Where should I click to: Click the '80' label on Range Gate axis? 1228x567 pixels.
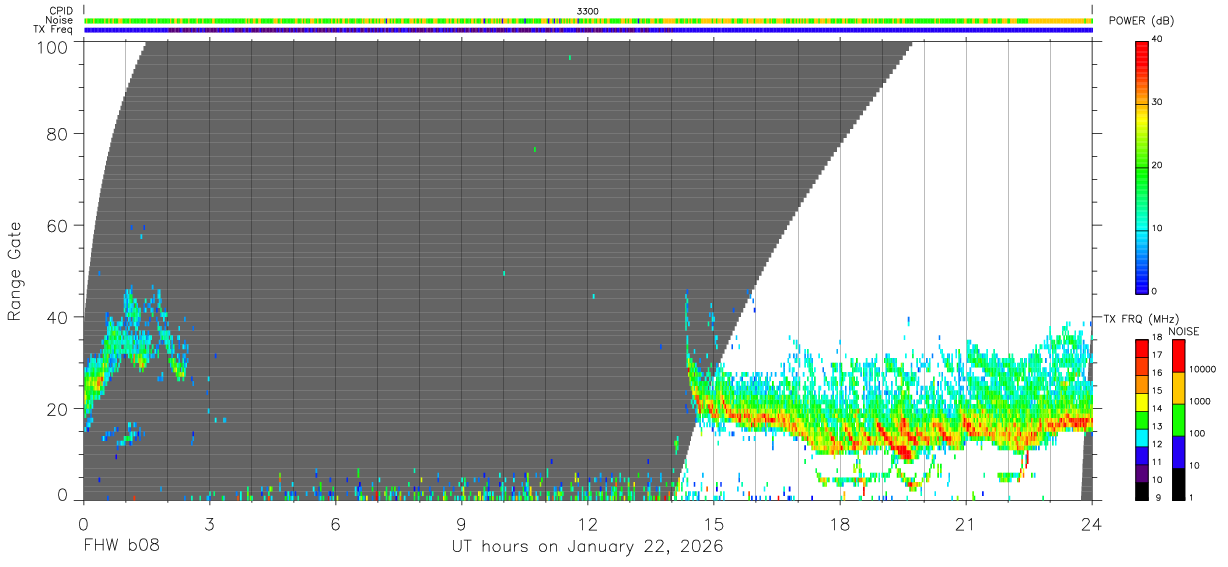pos(56,133)
